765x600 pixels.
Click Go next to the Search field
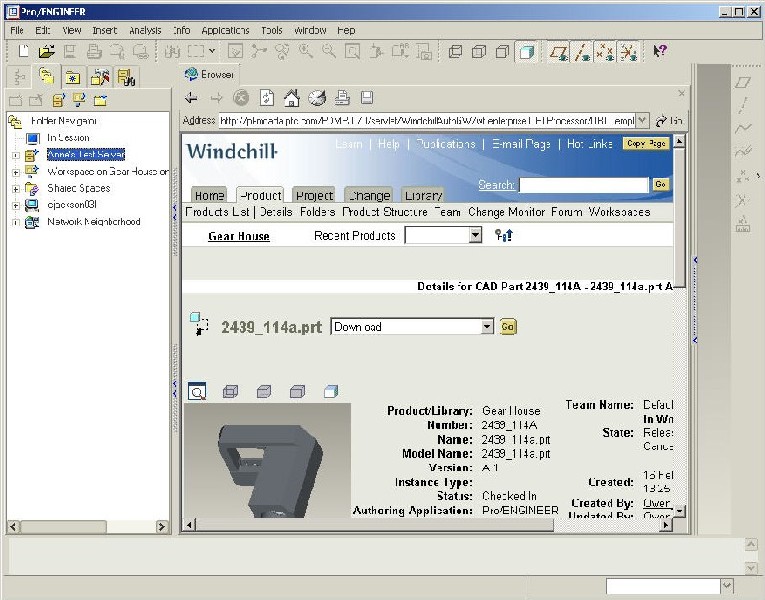(x=661, y=184)
